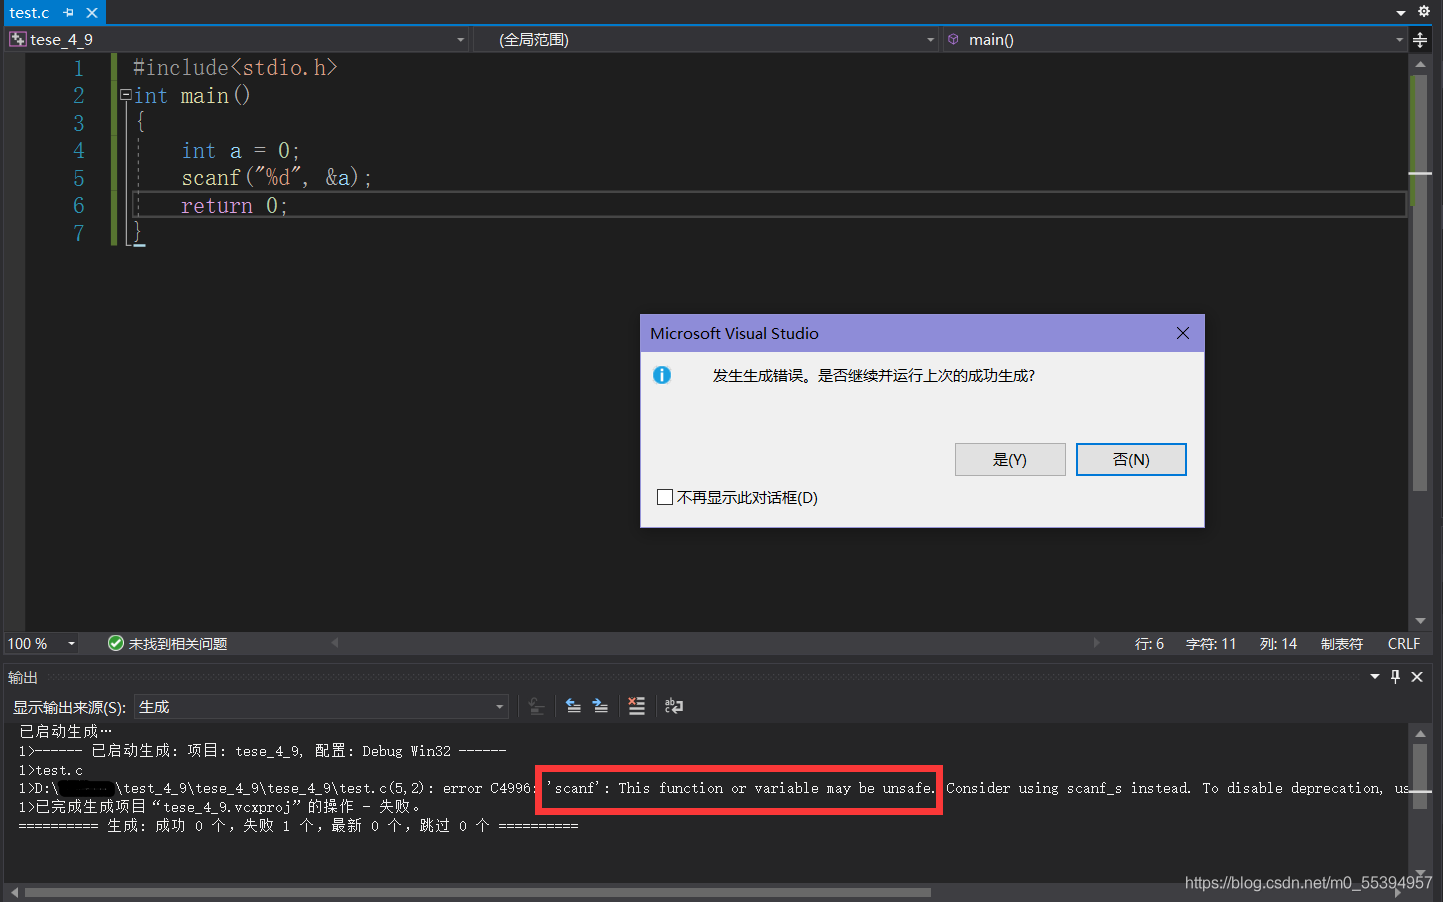Click the output pane scroll up arrow
This screenshot has height=902, width=1443.
[x=1420, y=734]
